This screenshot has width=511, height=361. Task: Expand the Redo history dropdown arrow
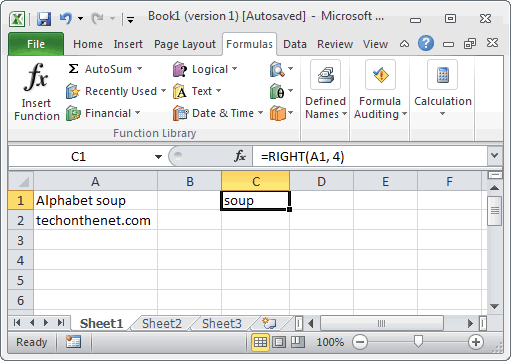pos(112,18)
